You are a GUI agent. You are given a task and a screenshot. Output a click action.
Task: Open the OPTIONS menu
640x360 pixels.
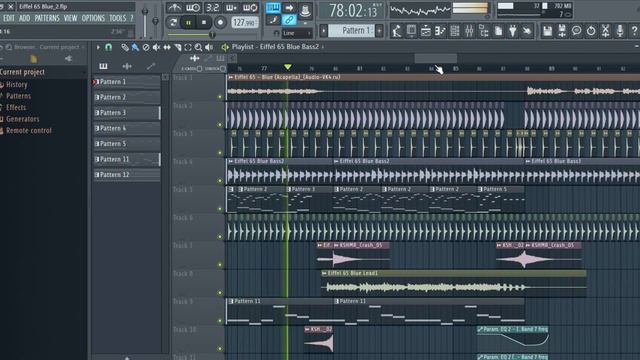(93, 18)
